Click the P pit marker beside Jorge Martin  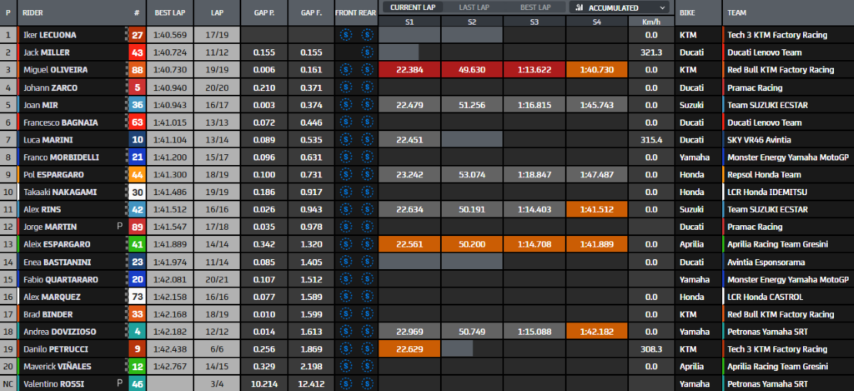coord(119,226)
